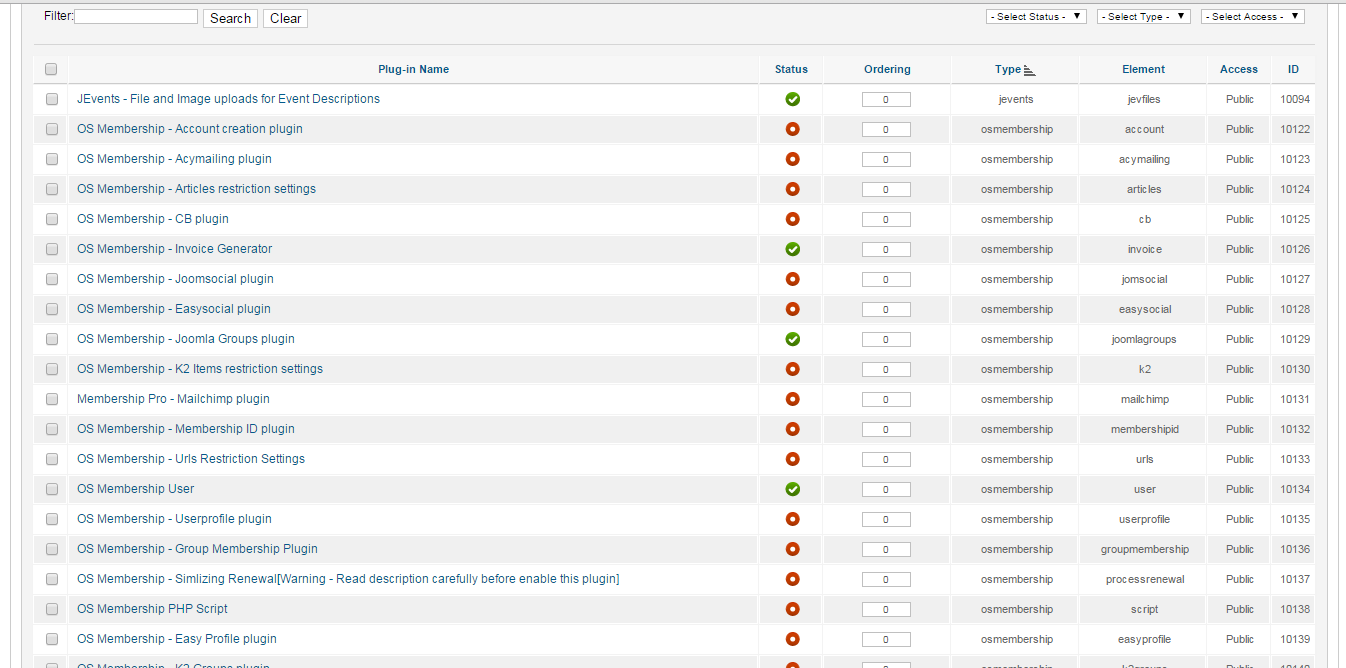1346x668 pixels.
Task: Click the Clear filter button
Action: coord(285,18)
